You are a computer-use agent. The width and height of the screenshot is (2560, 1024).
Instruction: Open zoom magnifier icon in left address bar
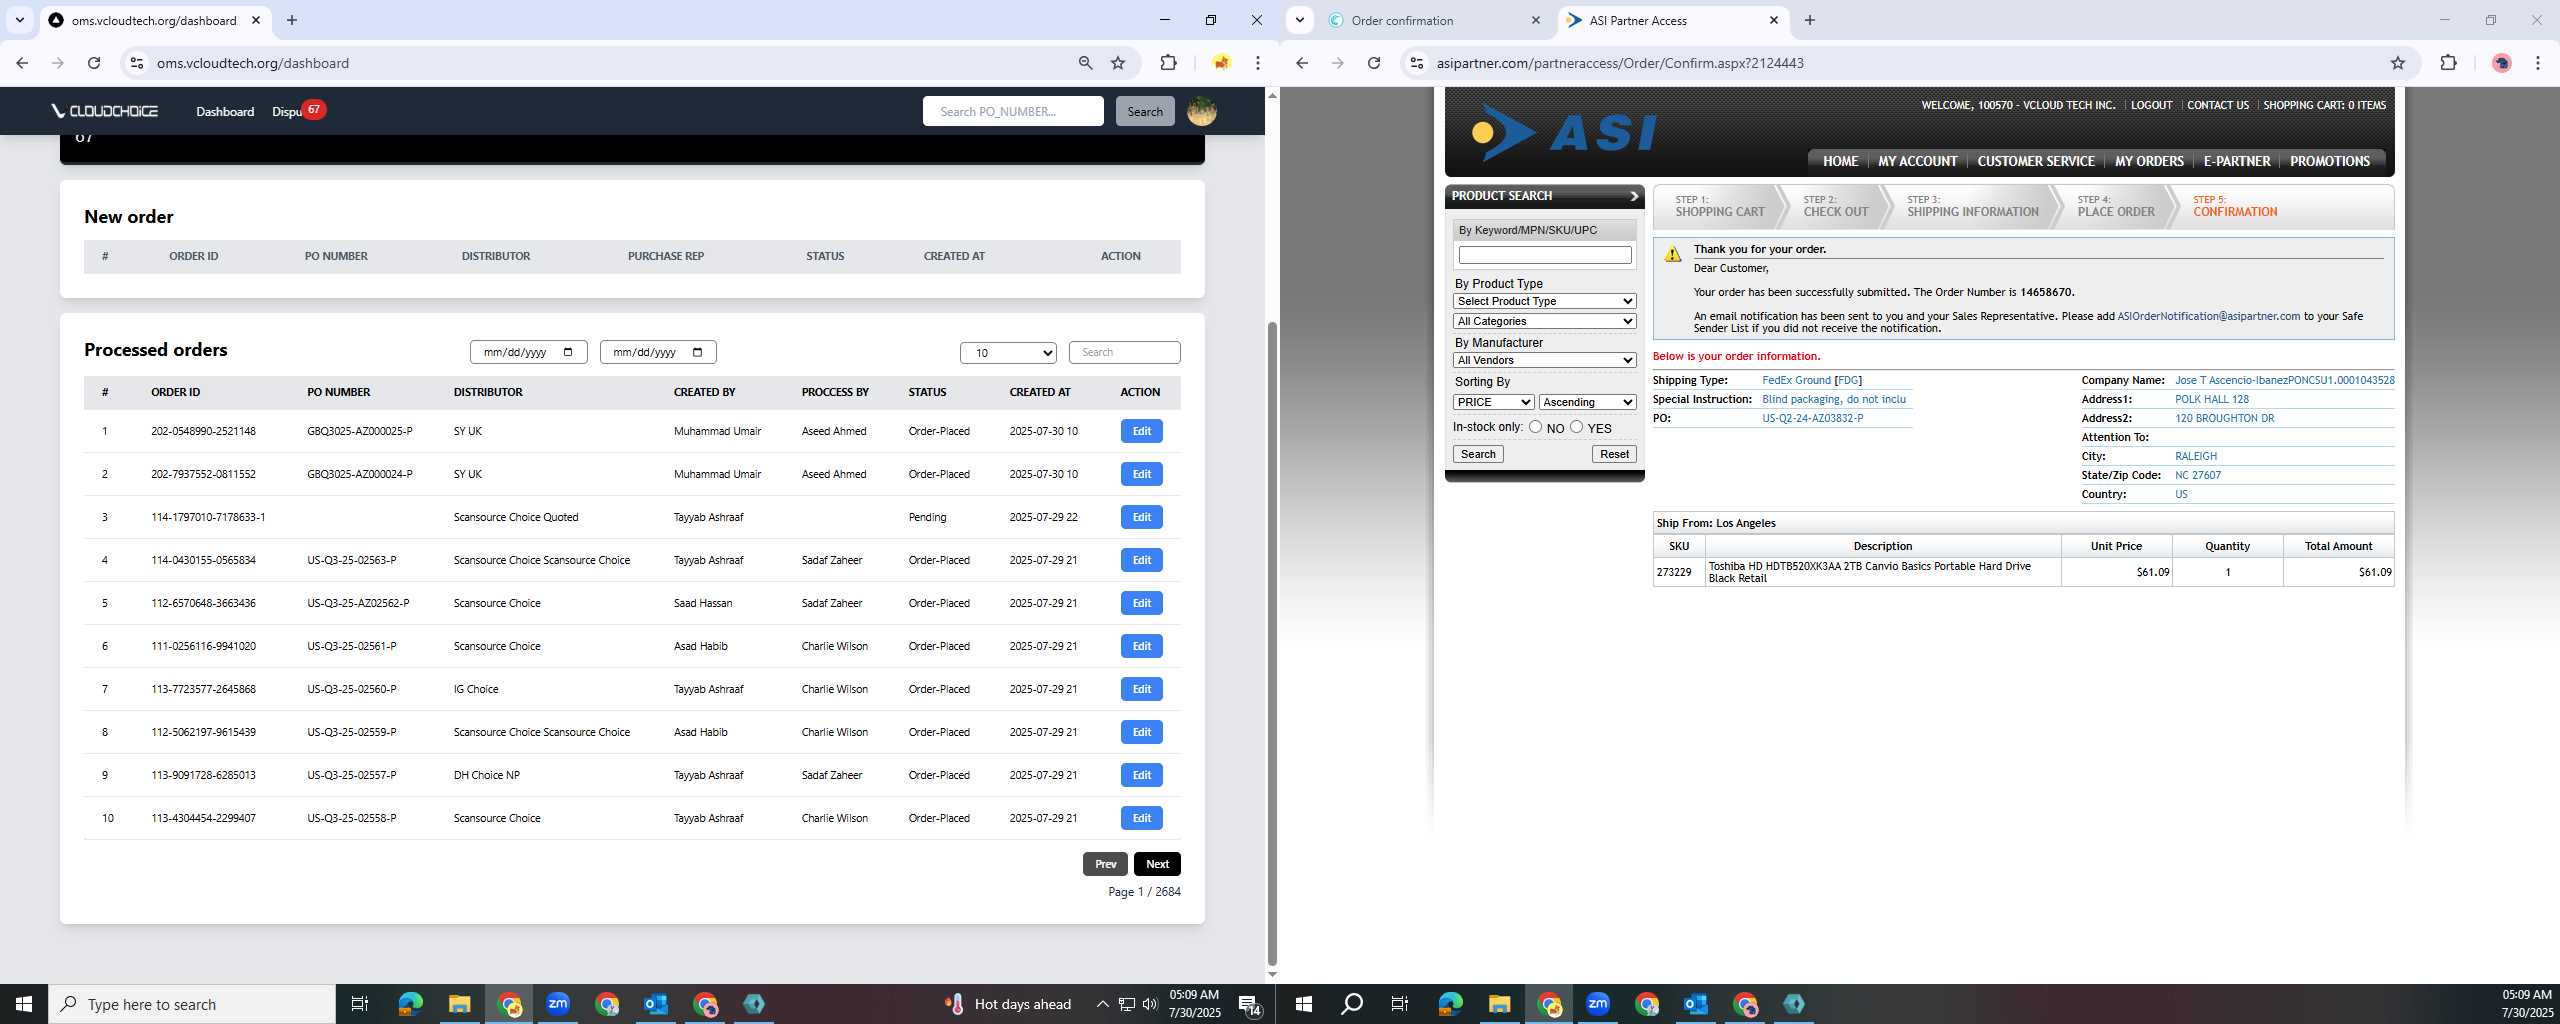[x=1085, y=63]
